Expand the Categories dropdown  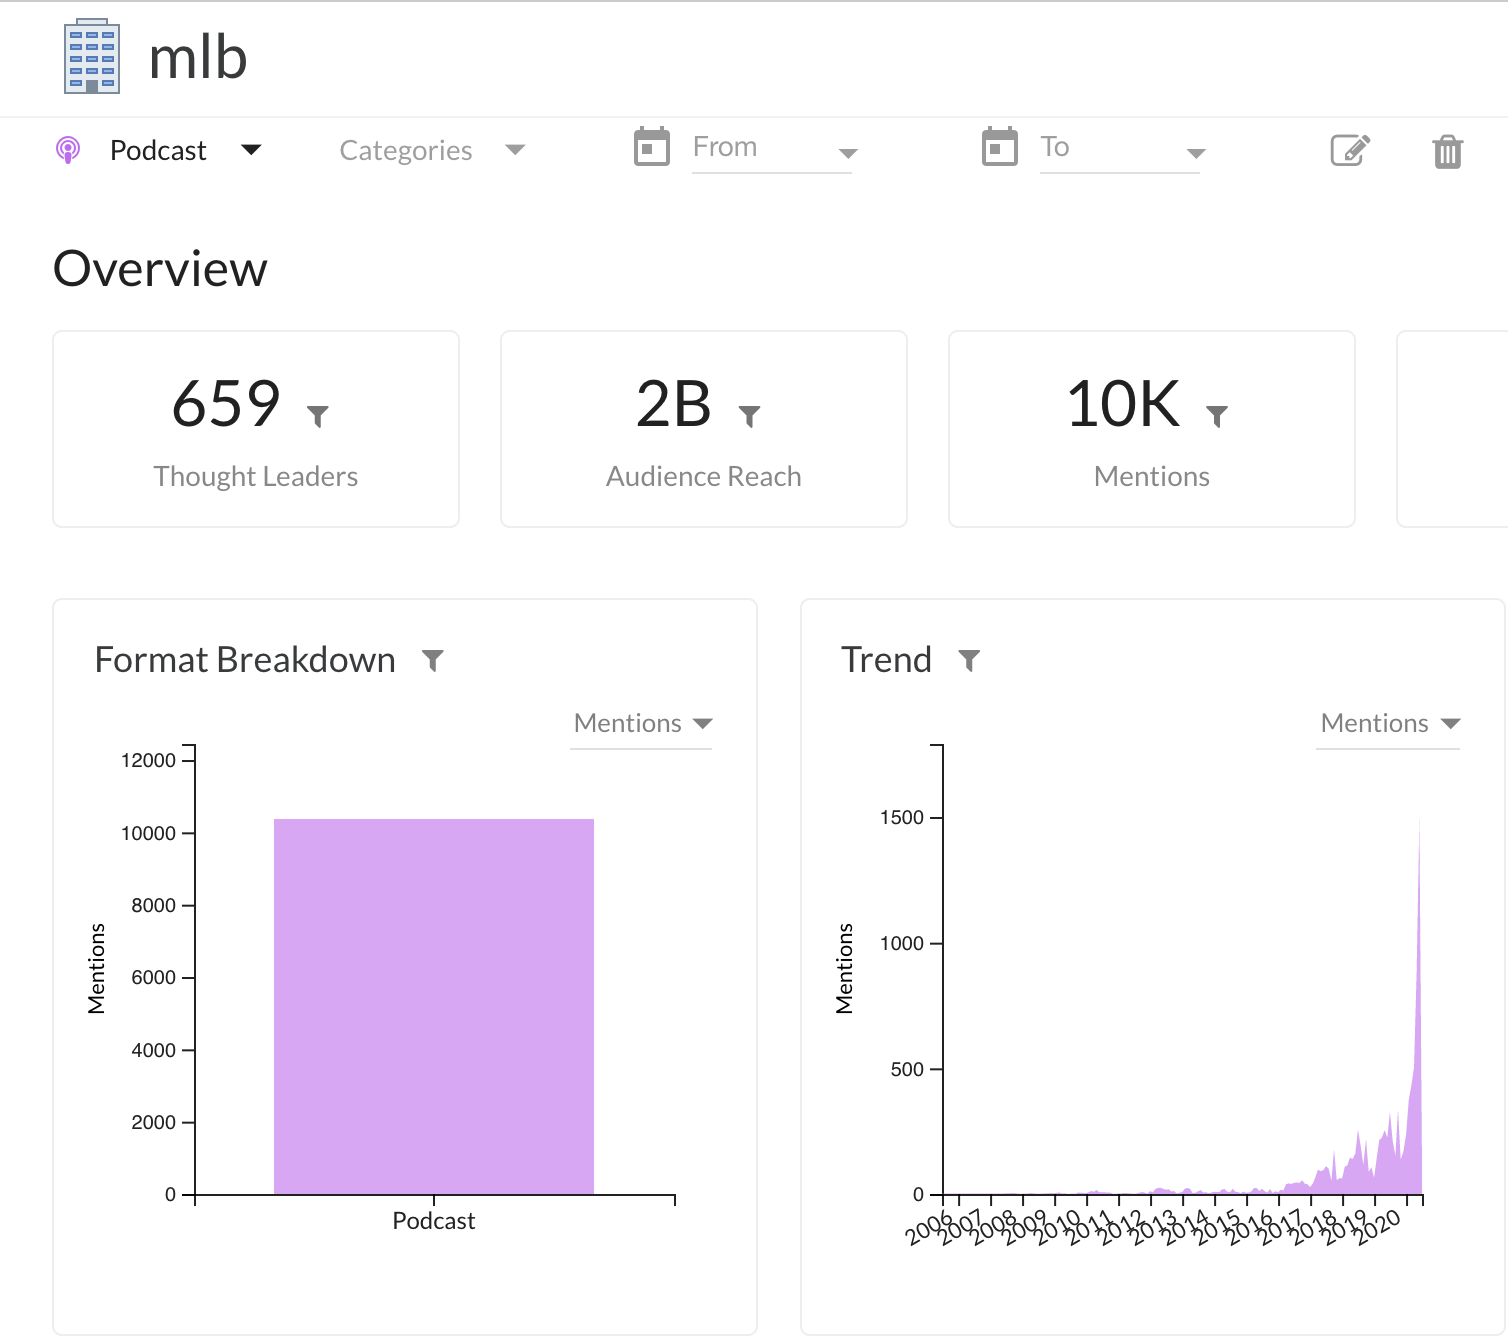click(431, 150)
